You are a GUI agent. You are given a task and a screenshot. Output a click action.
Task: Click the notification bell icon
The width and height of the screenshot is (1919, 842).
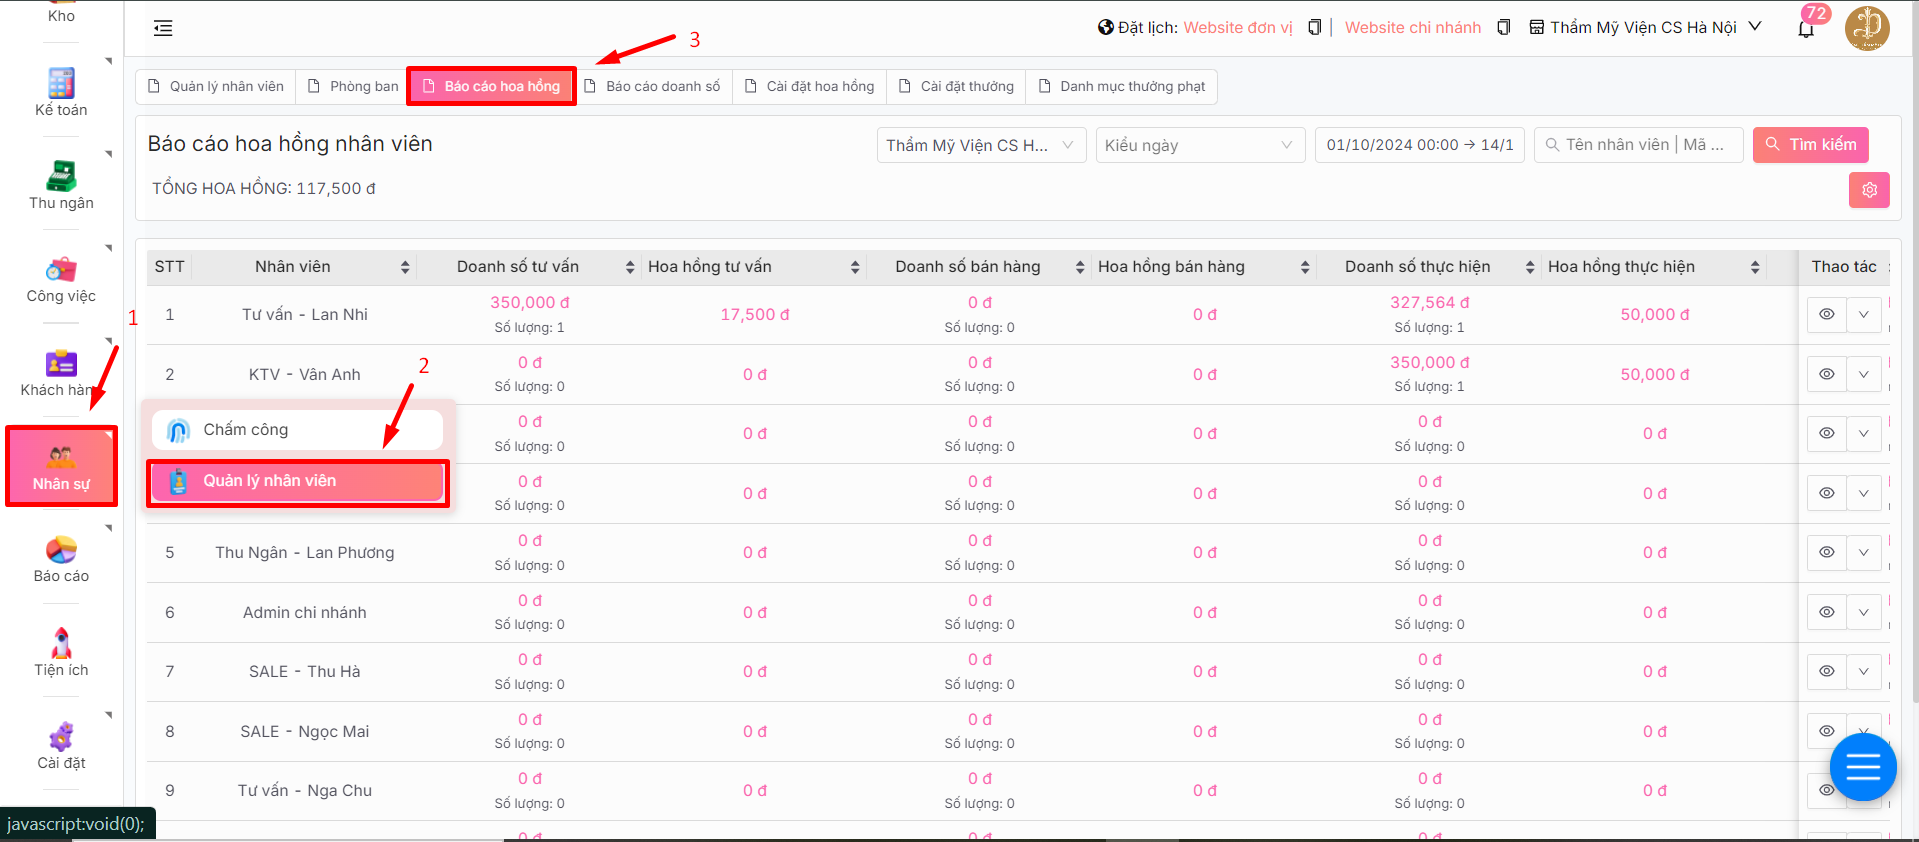(1805, 29)
